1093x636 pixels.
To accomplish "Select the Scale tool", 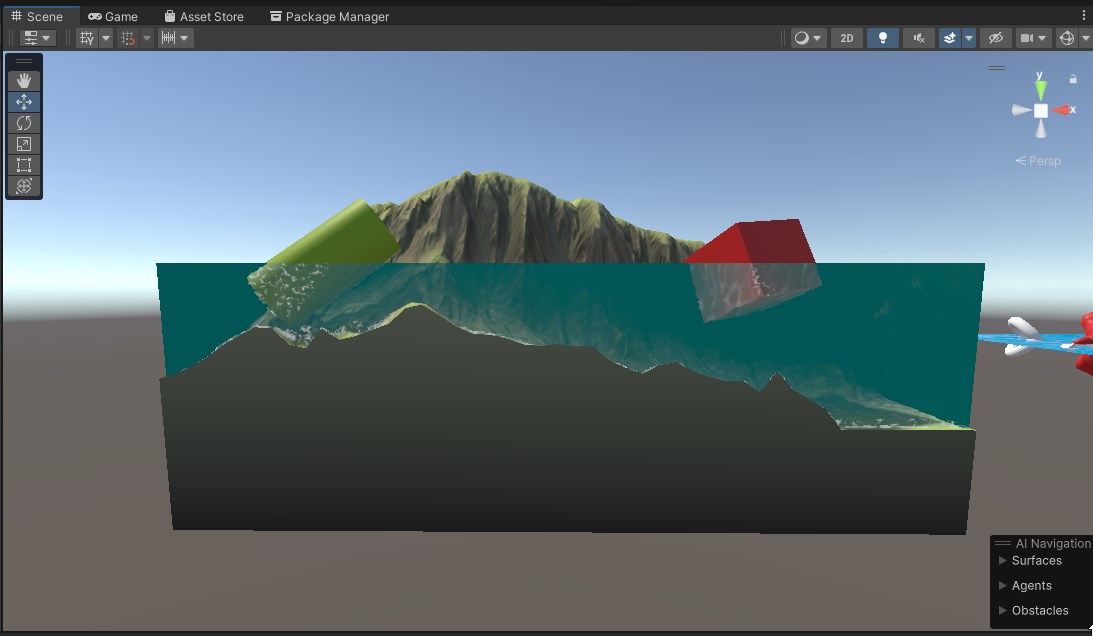I will tap(24, 144).
